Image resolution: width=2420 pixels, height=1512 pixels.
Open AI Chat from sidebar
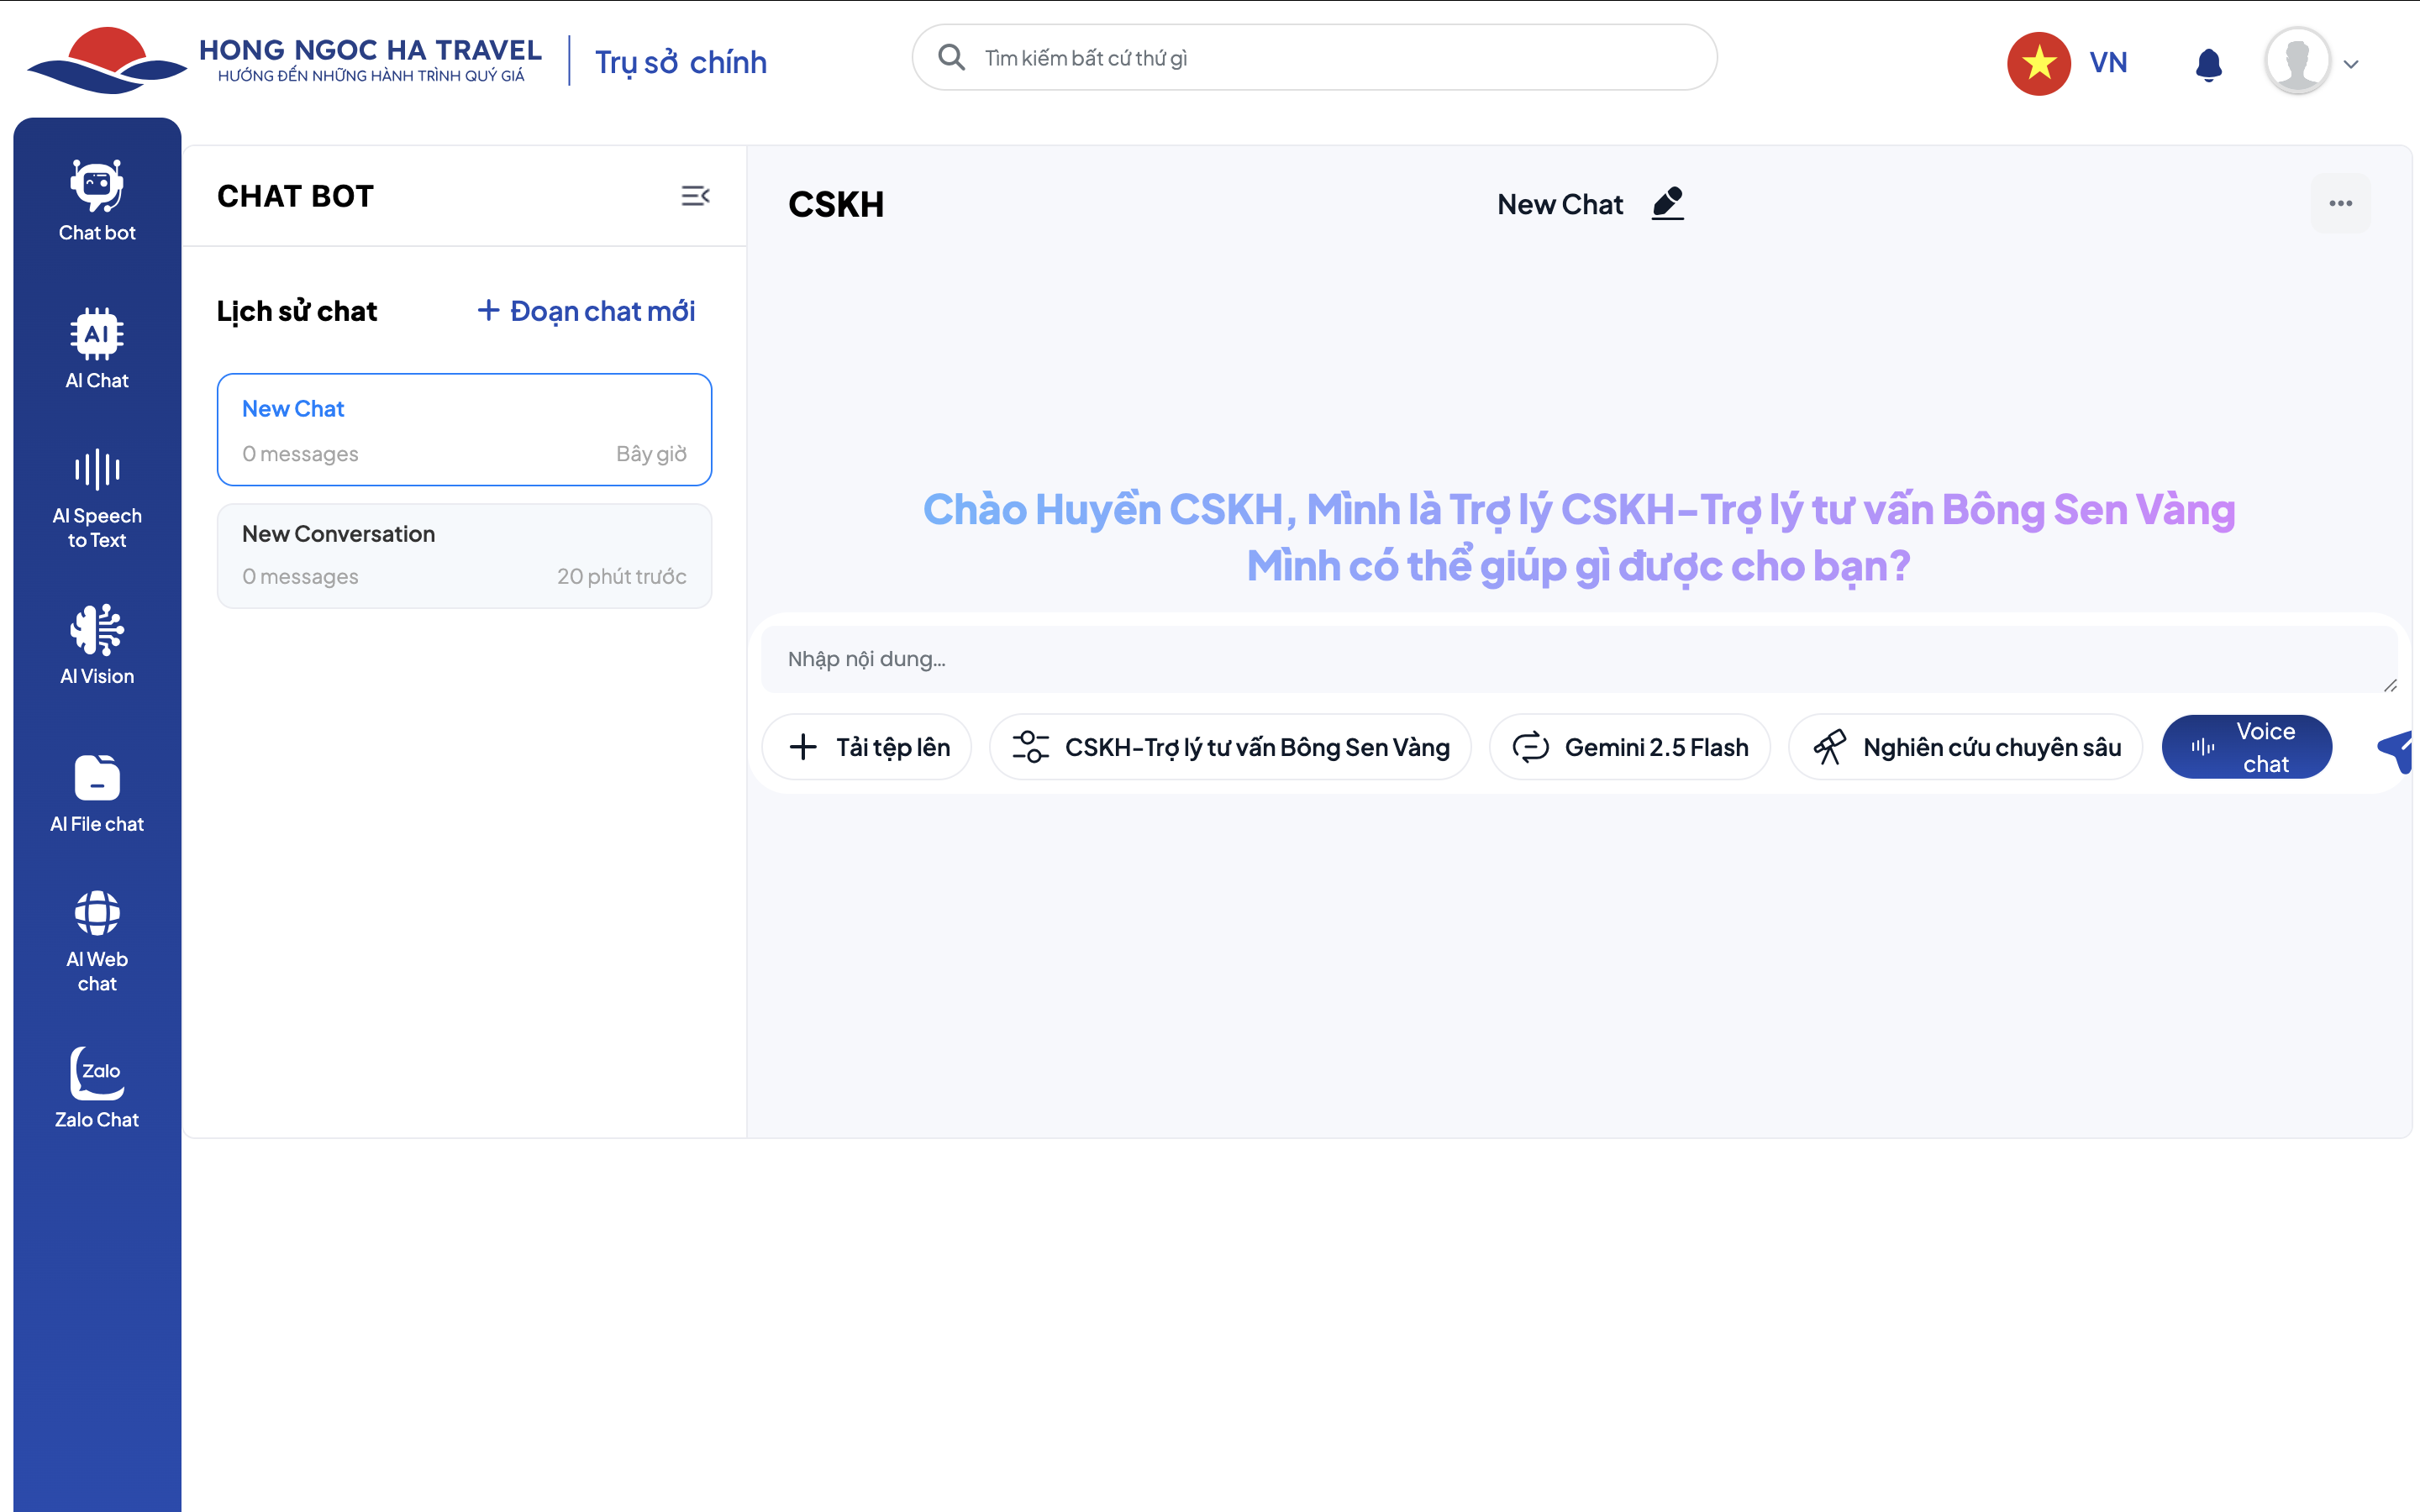click(x=97, y=347)
